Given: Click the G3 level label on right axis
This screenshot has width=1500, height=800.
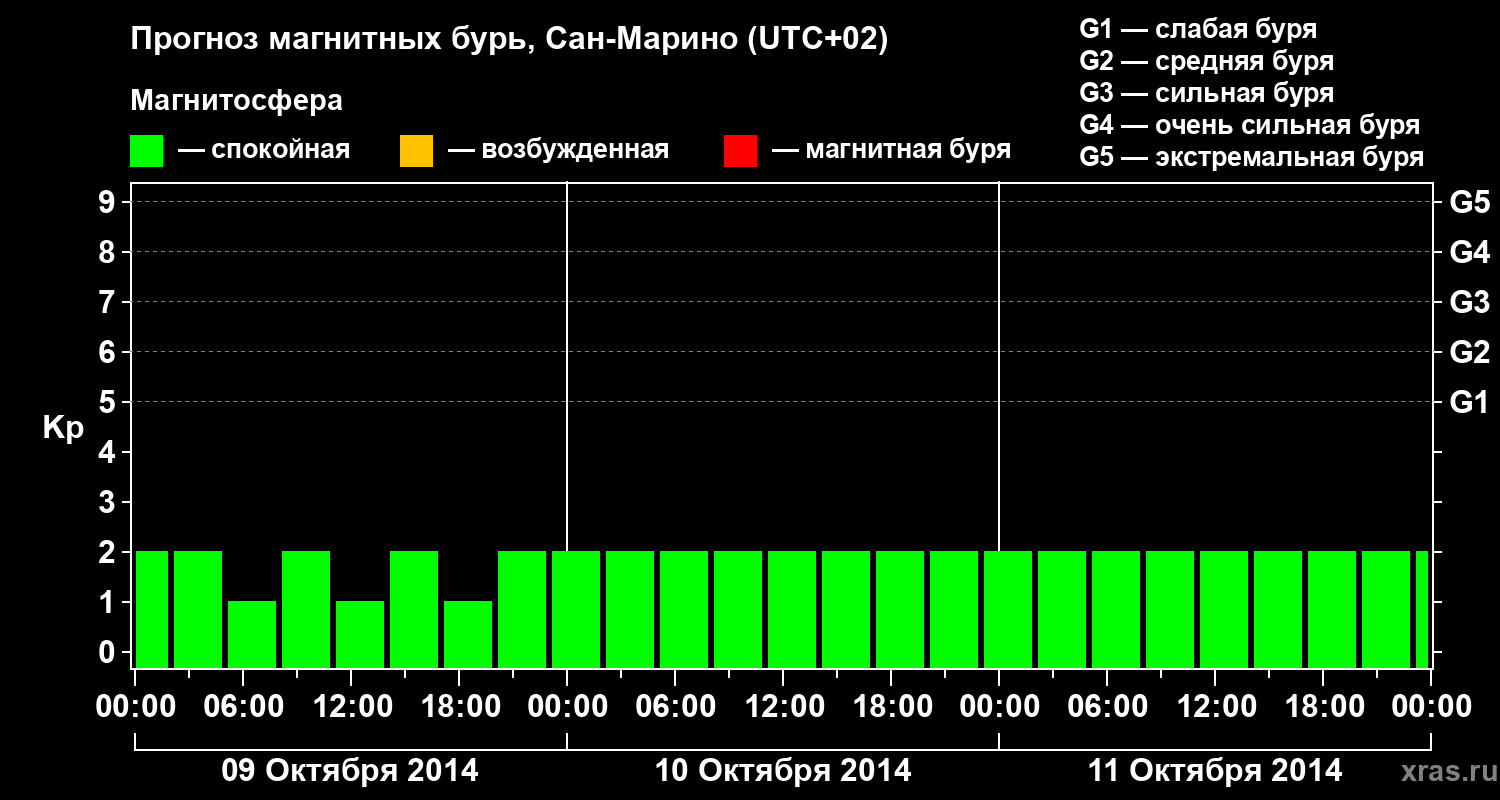Looking at the screenshot, I should tap(1469, 303).
